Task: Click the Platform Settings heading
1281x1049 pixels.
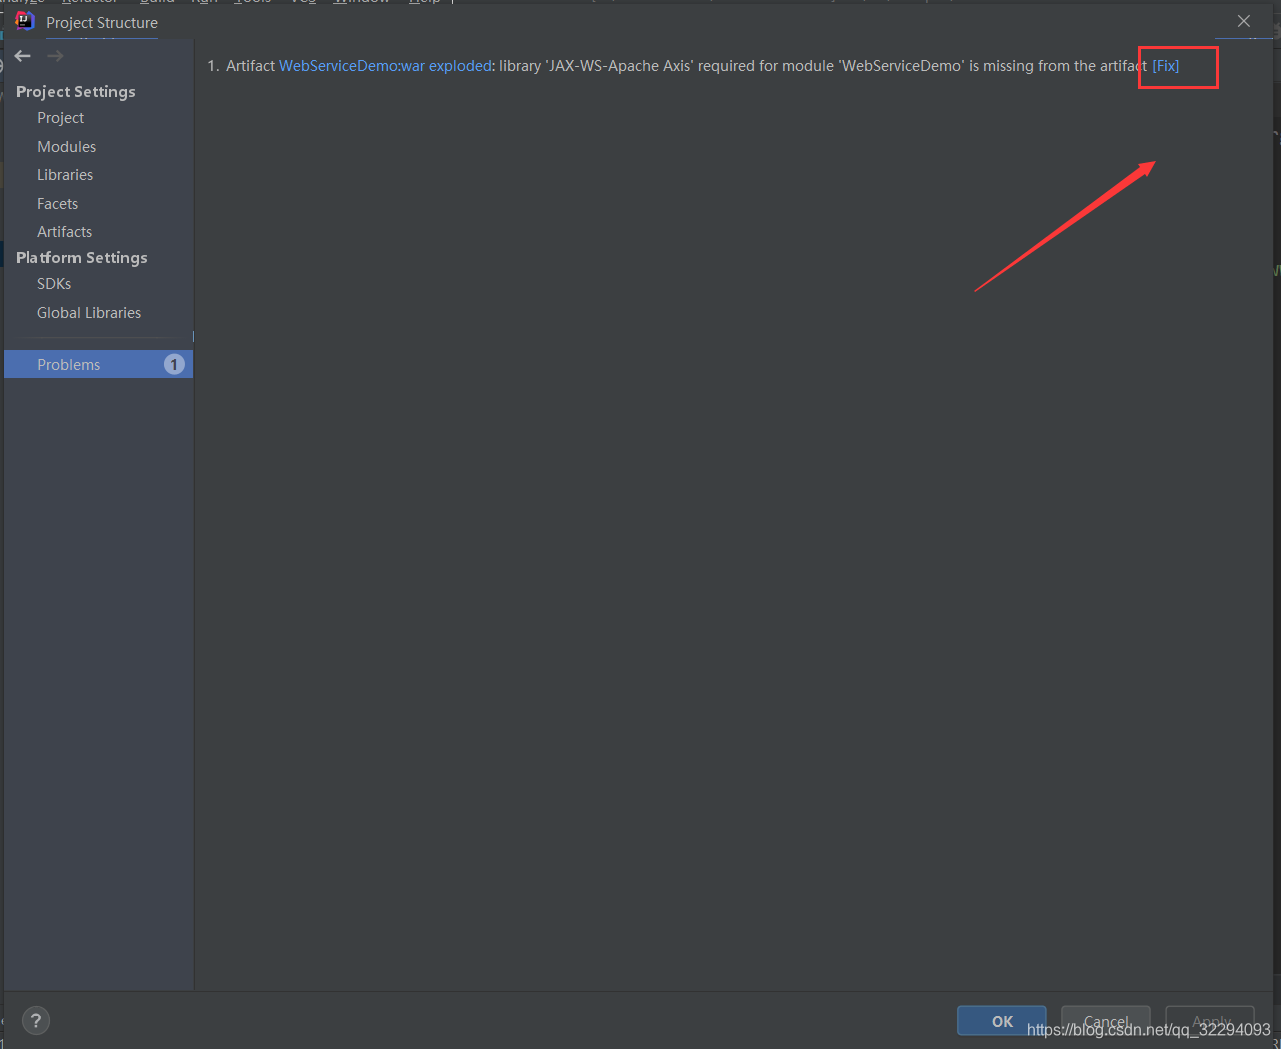Action: click(x=82, y=257)
